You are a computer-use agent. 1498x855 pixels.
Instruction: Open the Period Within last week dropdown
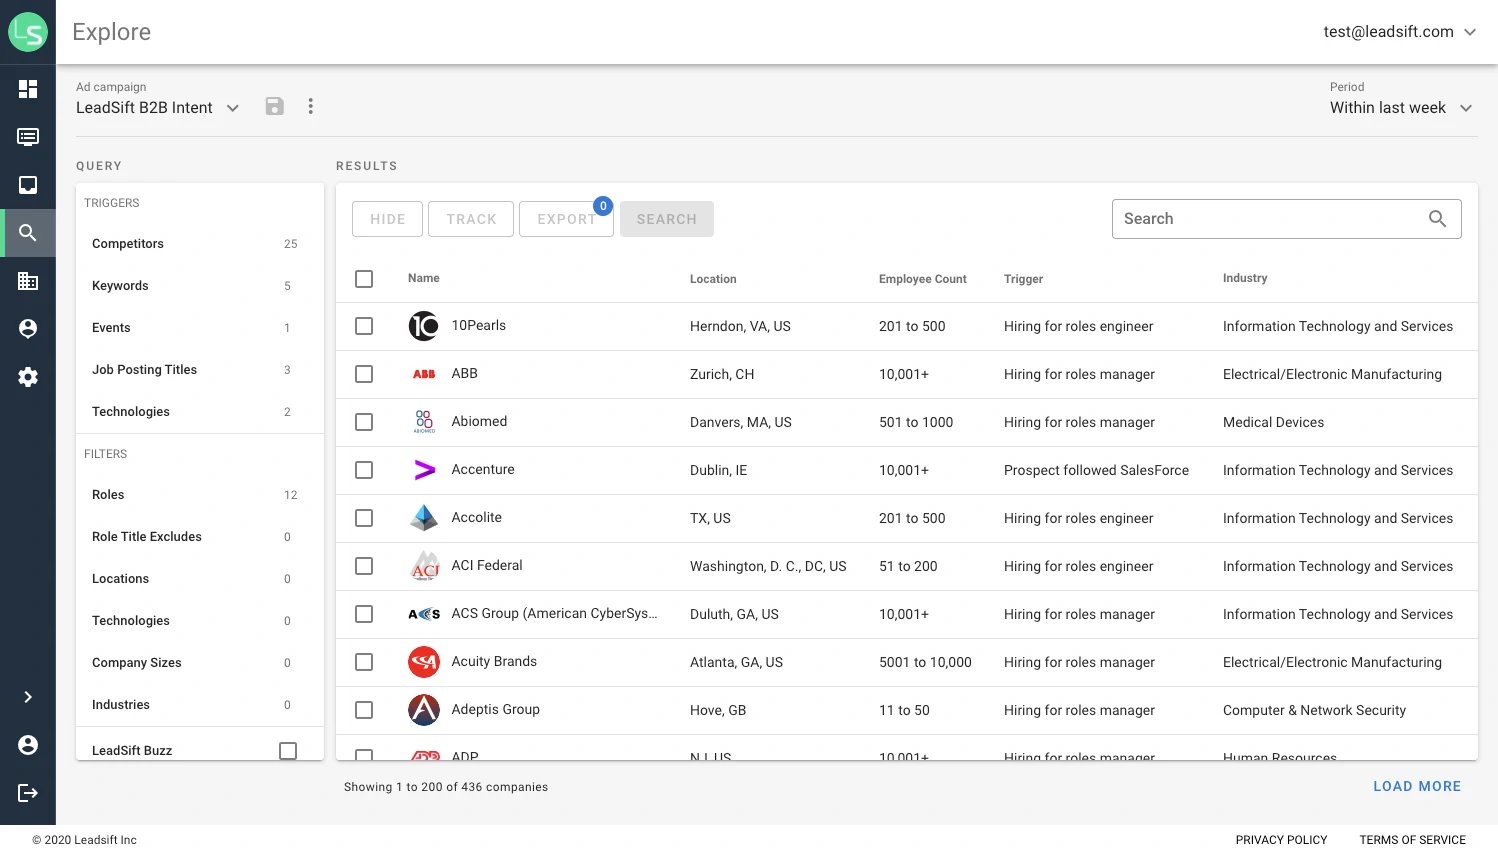click(1401, 108)
